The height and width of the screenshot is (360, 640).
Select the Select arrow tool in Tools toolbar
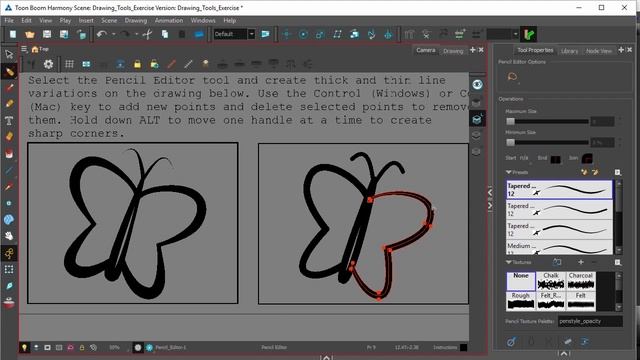[x=9, y=54]
